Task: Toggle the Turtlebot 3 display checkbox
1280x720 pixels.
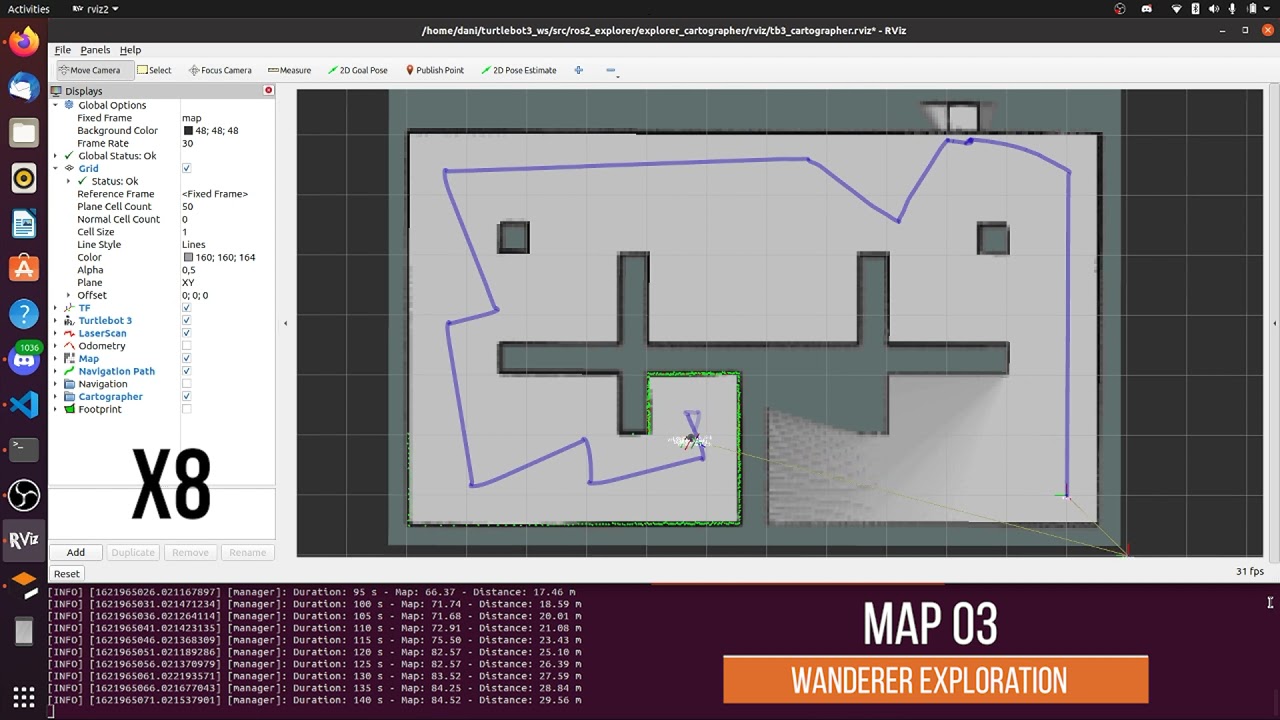Action: 186,320
